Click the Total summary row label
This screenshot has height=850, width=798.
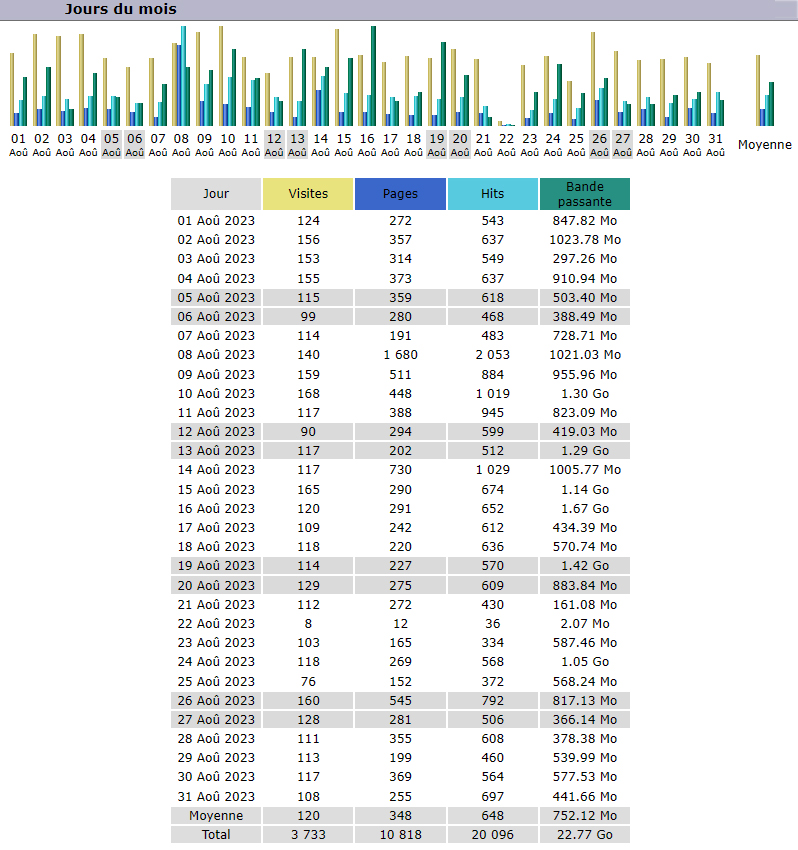216,834
